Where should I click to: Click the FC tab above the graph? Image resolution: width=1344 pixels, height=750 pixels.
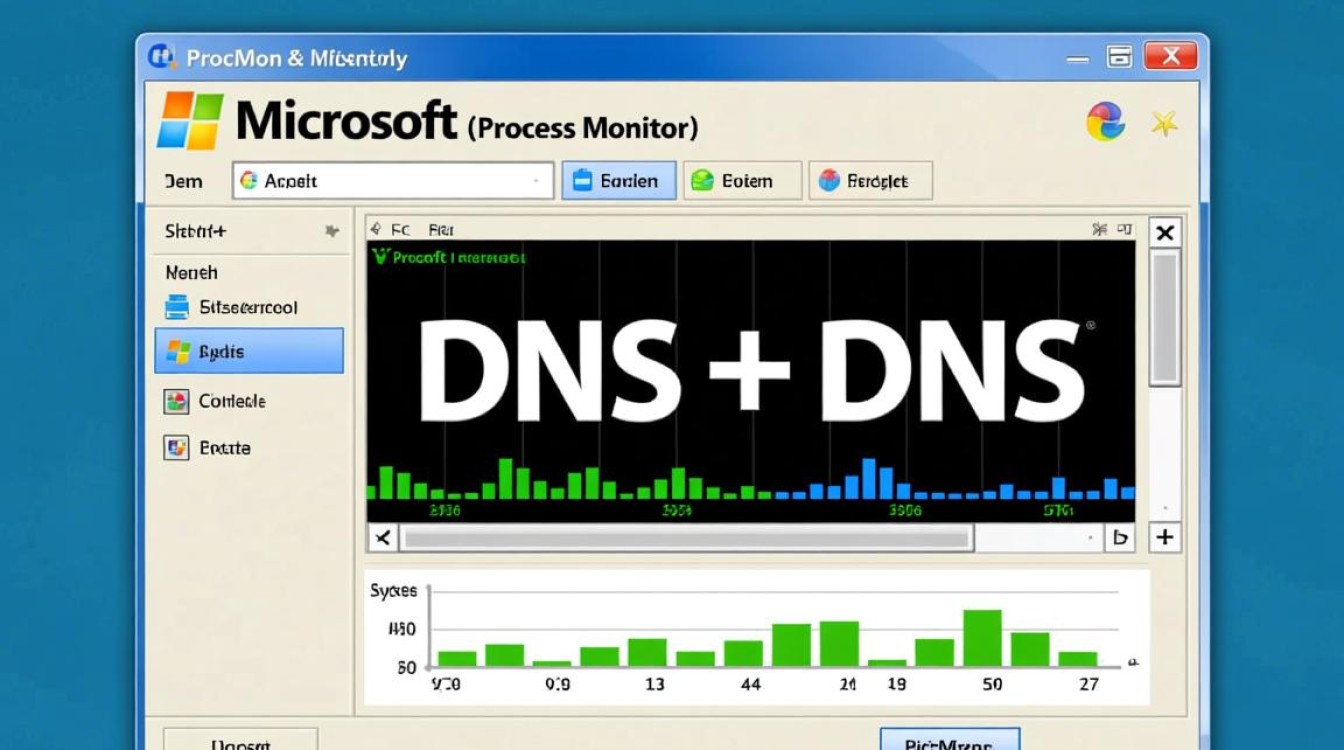[400, 229]
